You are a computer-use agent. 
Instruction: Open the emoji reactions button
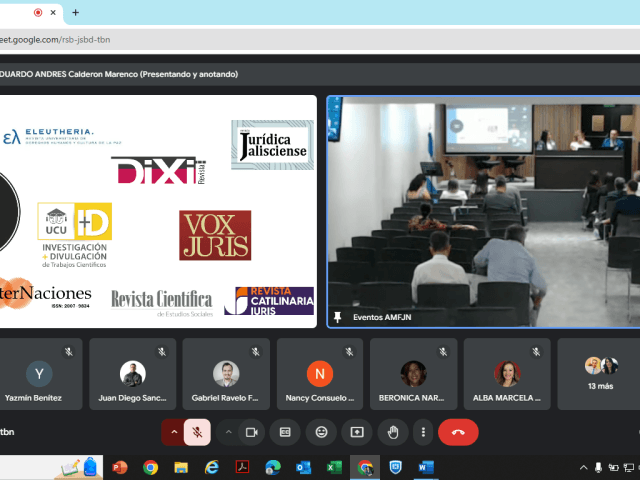coord(321,432)
